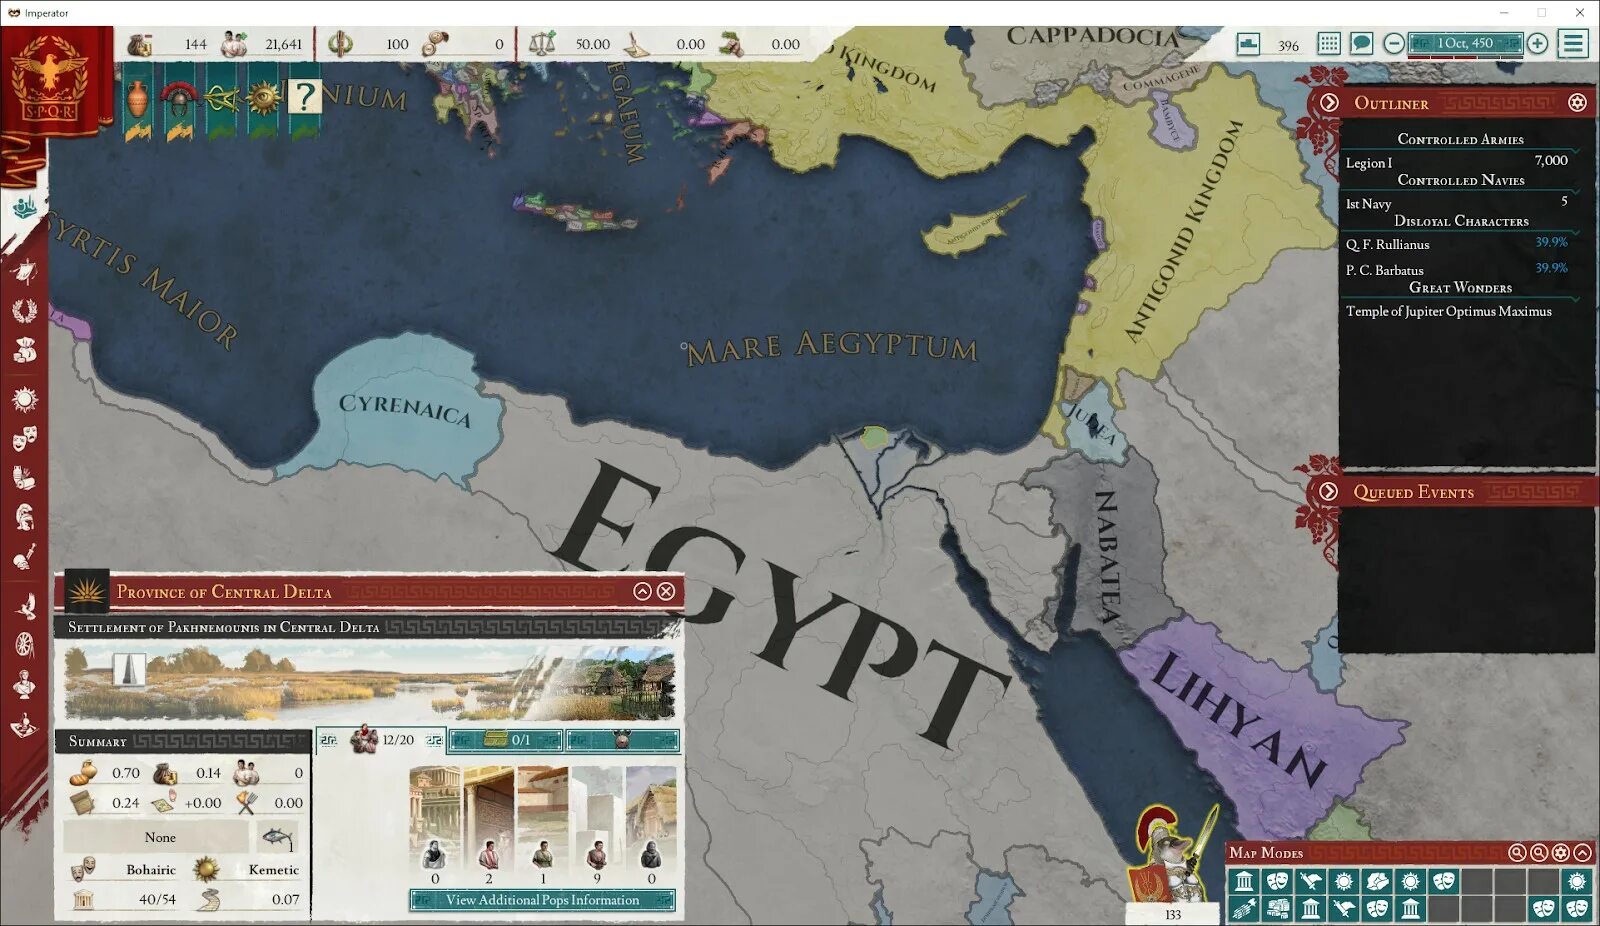Select the city buildings map mode
Image resolution: width=1600 pixels, height=926 pixels.
point(1278,908)
